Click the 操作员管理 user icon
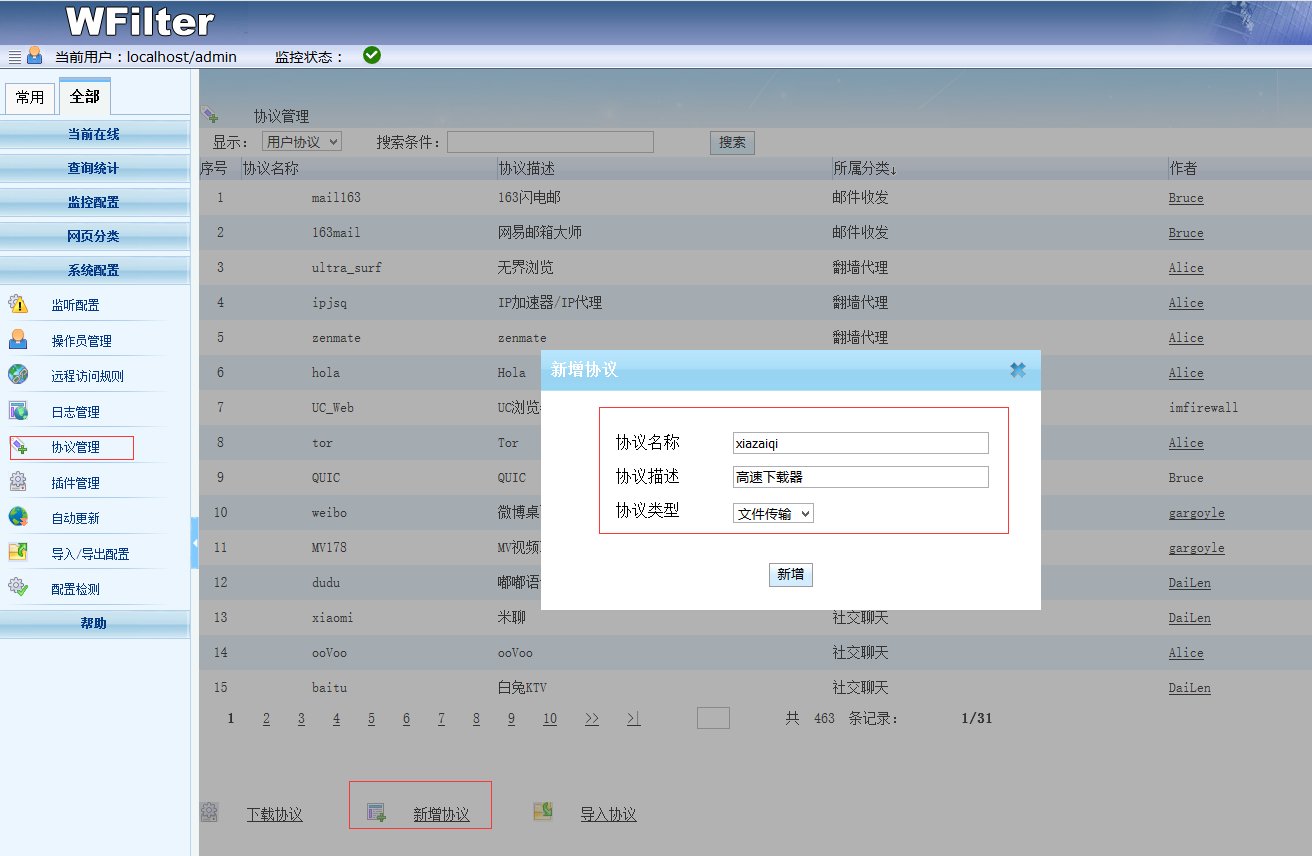 18,340
